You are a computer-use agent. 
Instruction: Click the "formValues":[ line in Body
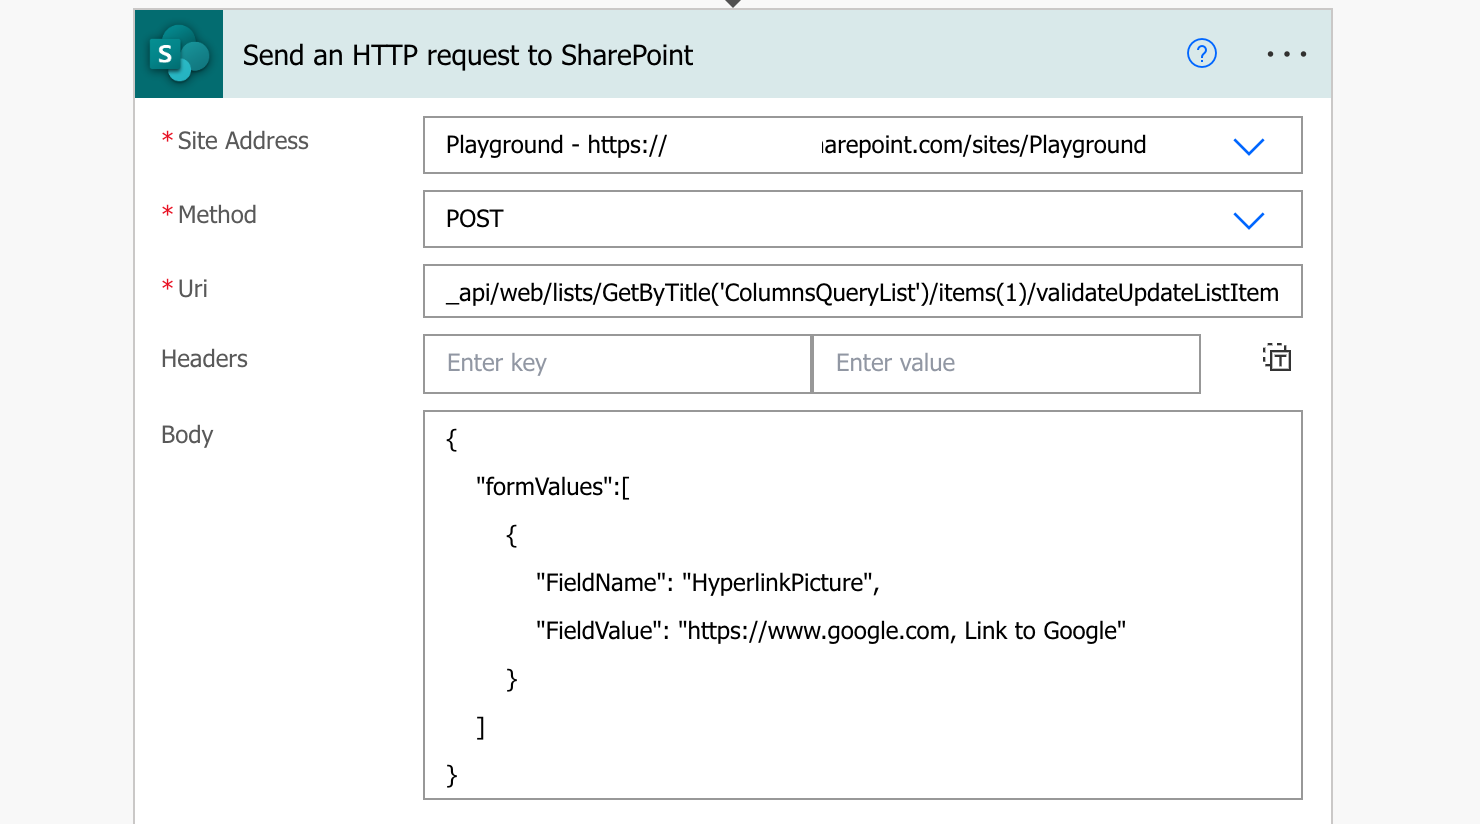pos(553,487)
